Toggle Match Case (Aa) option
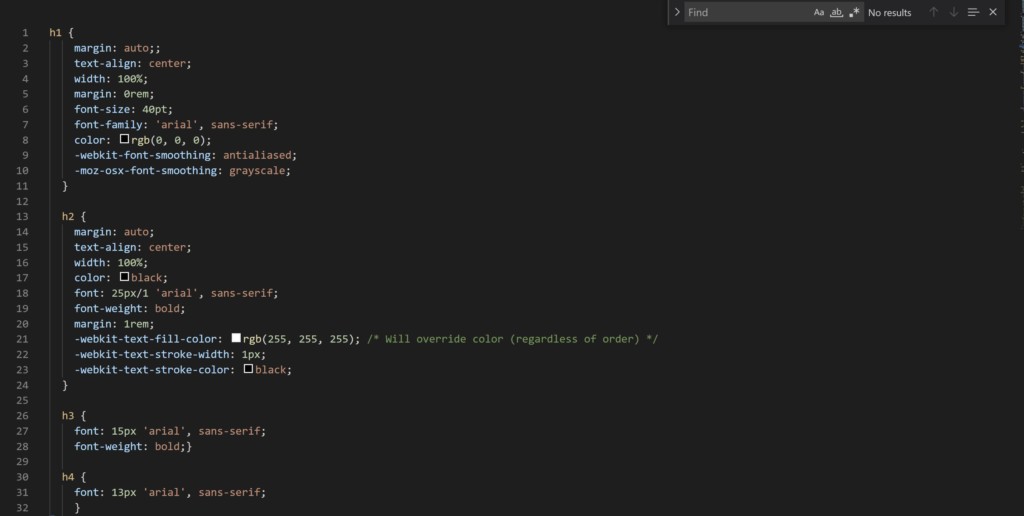This screenshot has height=516, width=1024. pos(818,12)
